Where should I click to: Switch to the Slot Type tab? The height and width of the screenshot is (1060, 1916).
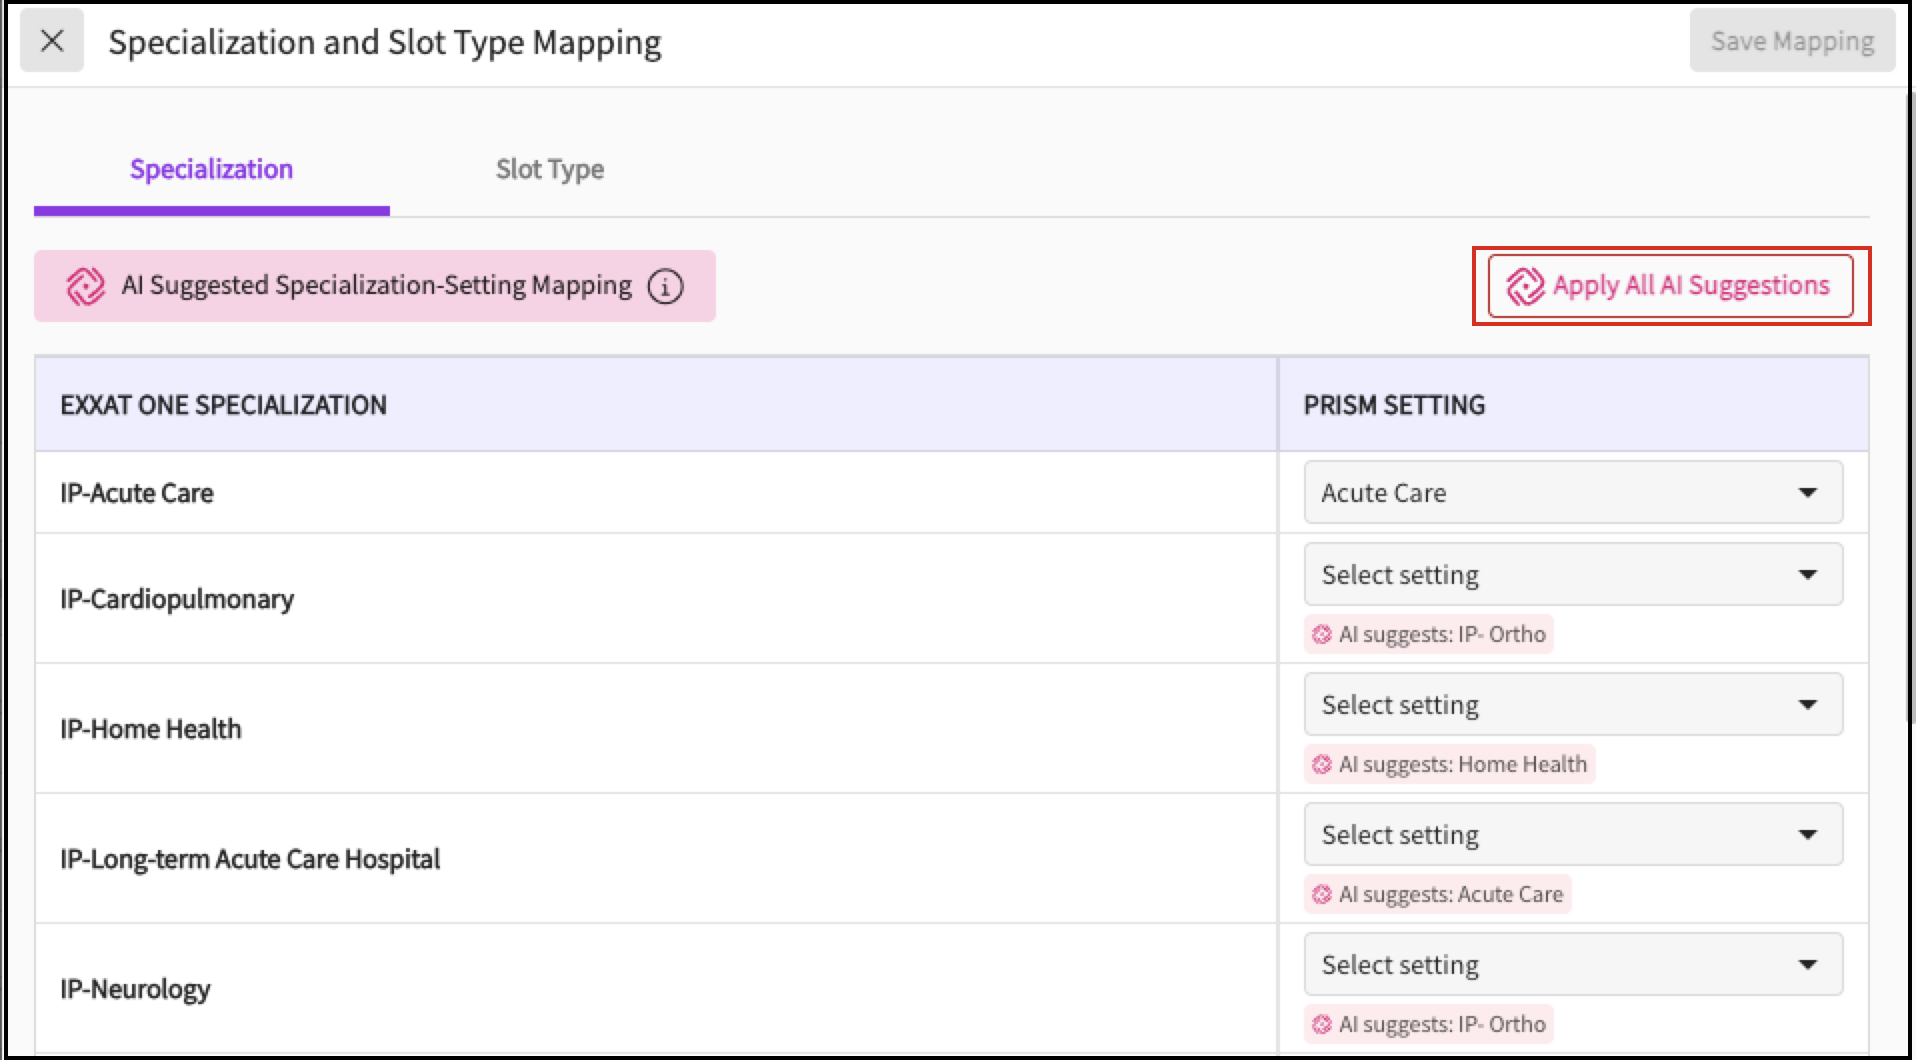tap(549, 169)
